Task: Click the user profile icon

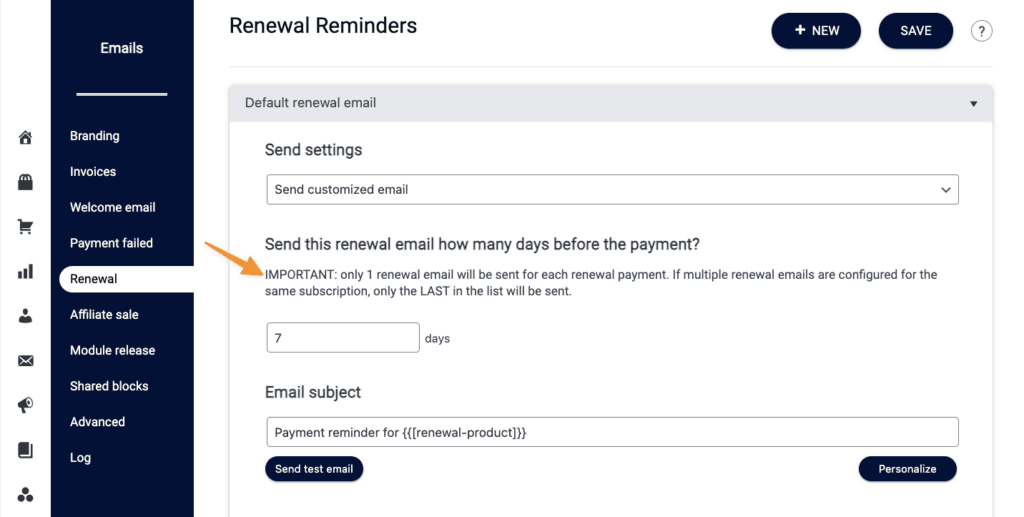Action: click(25, 316)
